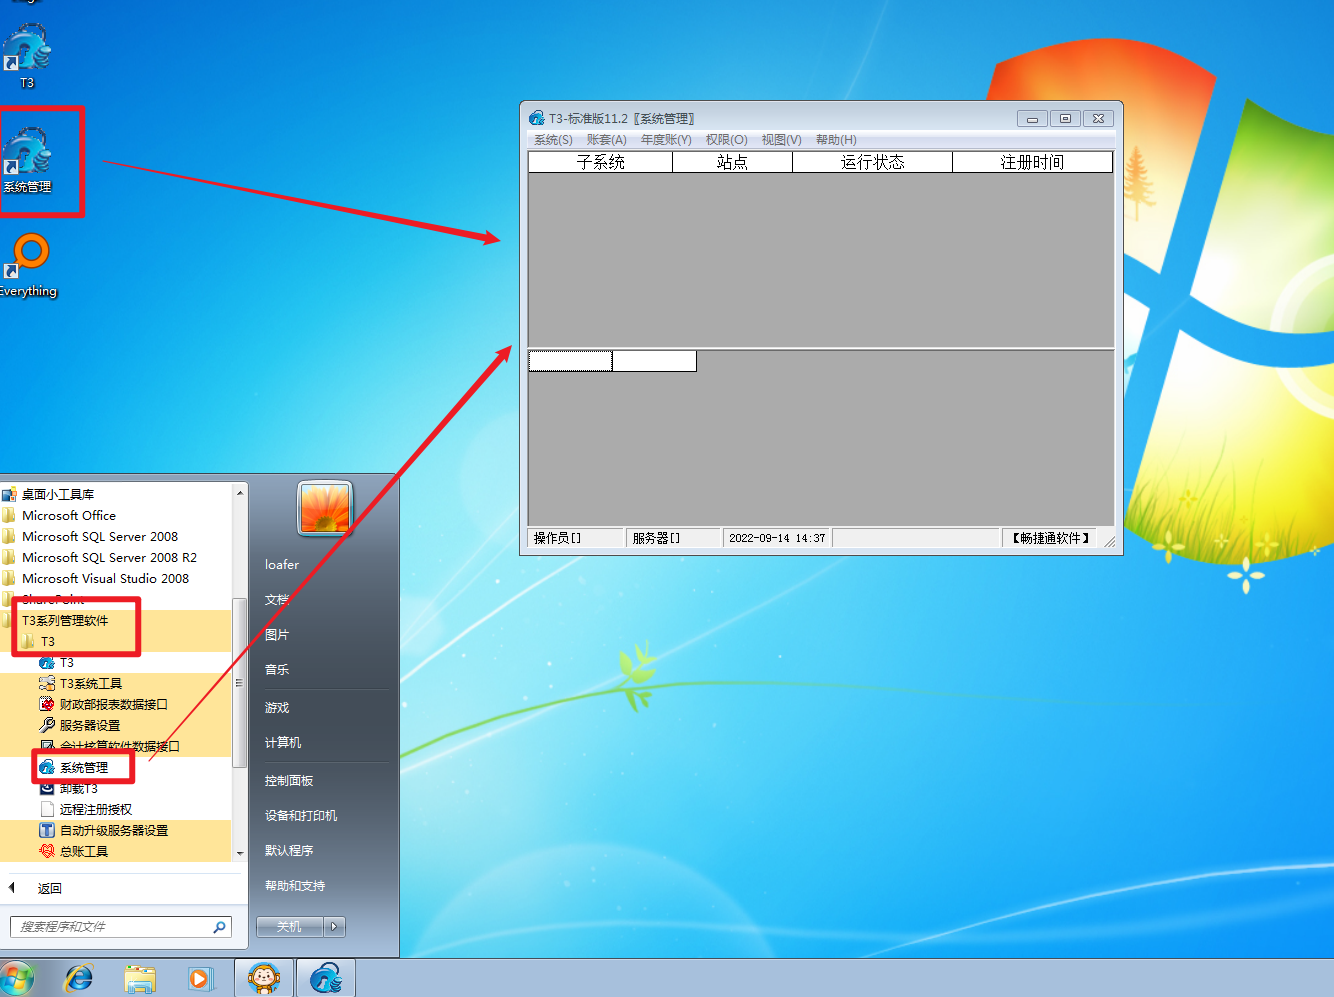
Task: Open the Everything desktop shortcut
Action: pos(28,265)
